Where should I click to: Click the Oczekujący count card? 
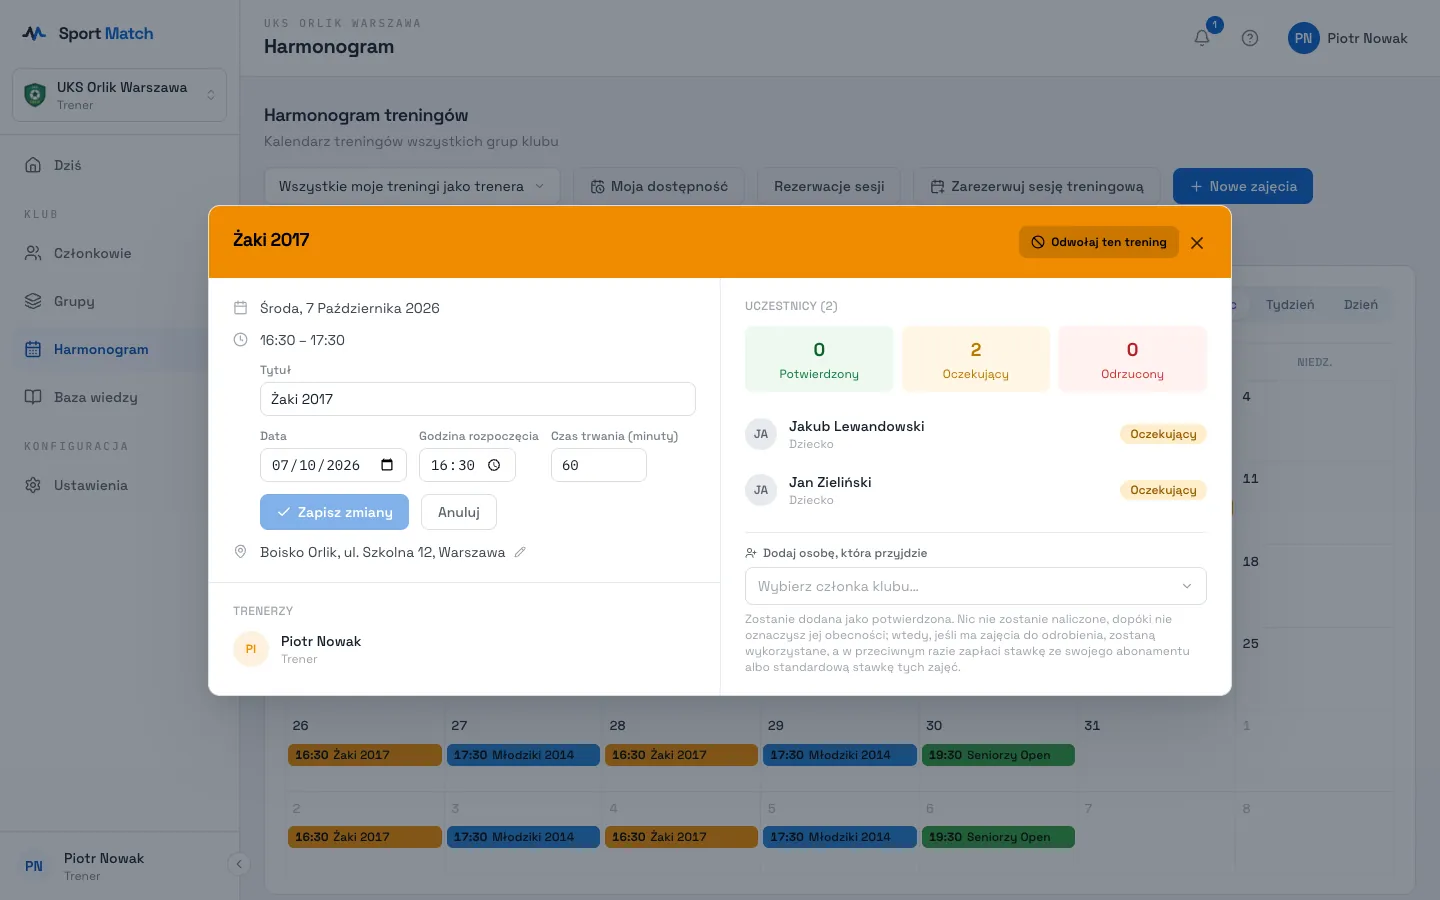tap(976, 359)
